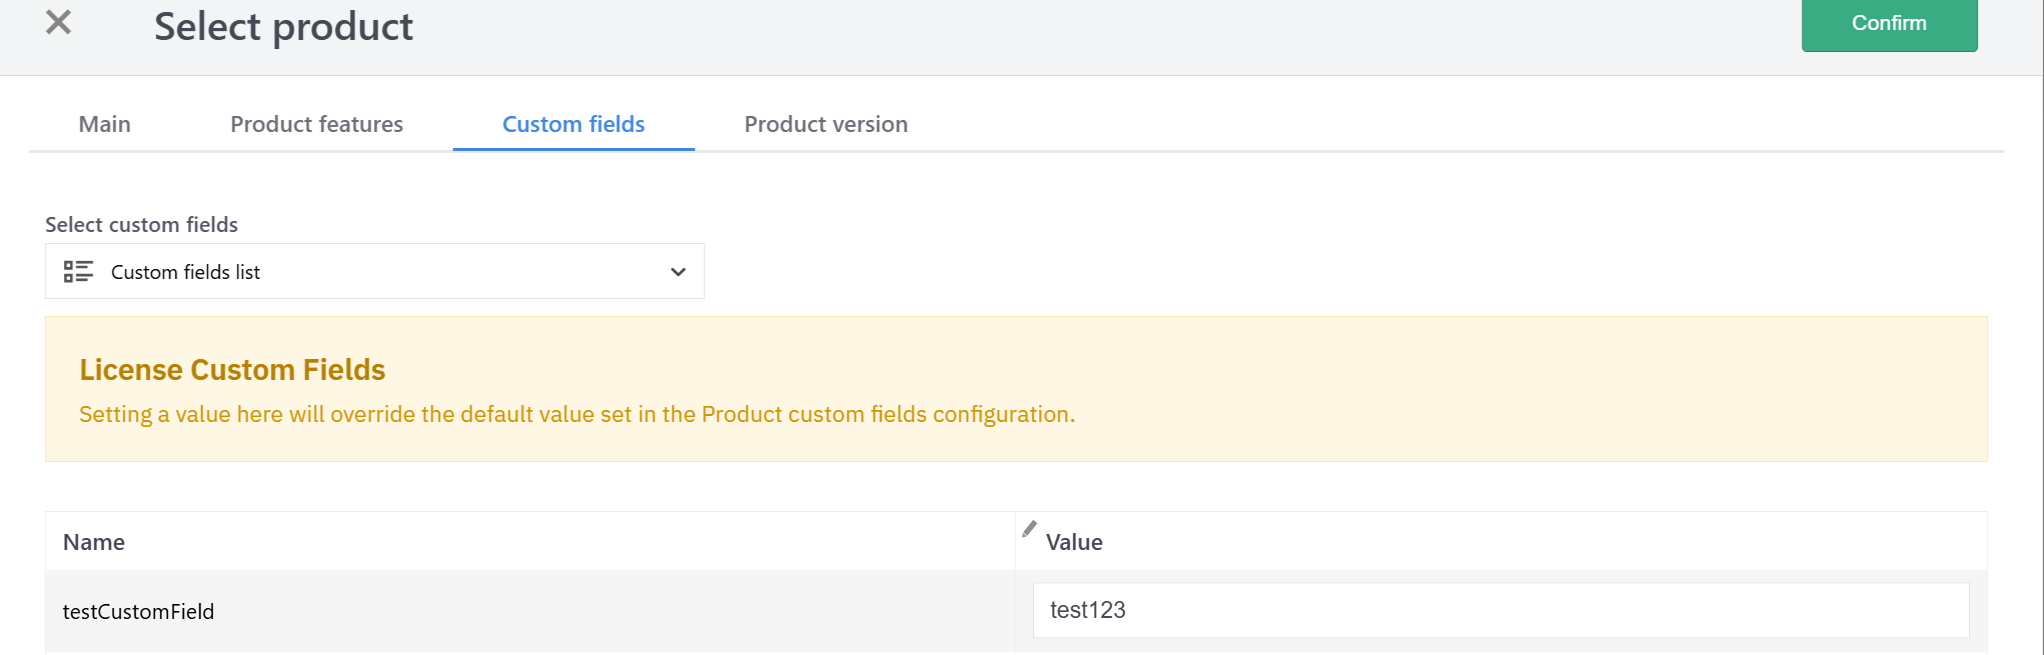This screenshot has width=2044, height=655.
Task: Click the Select custom fields label
Action: click(141, 225)
